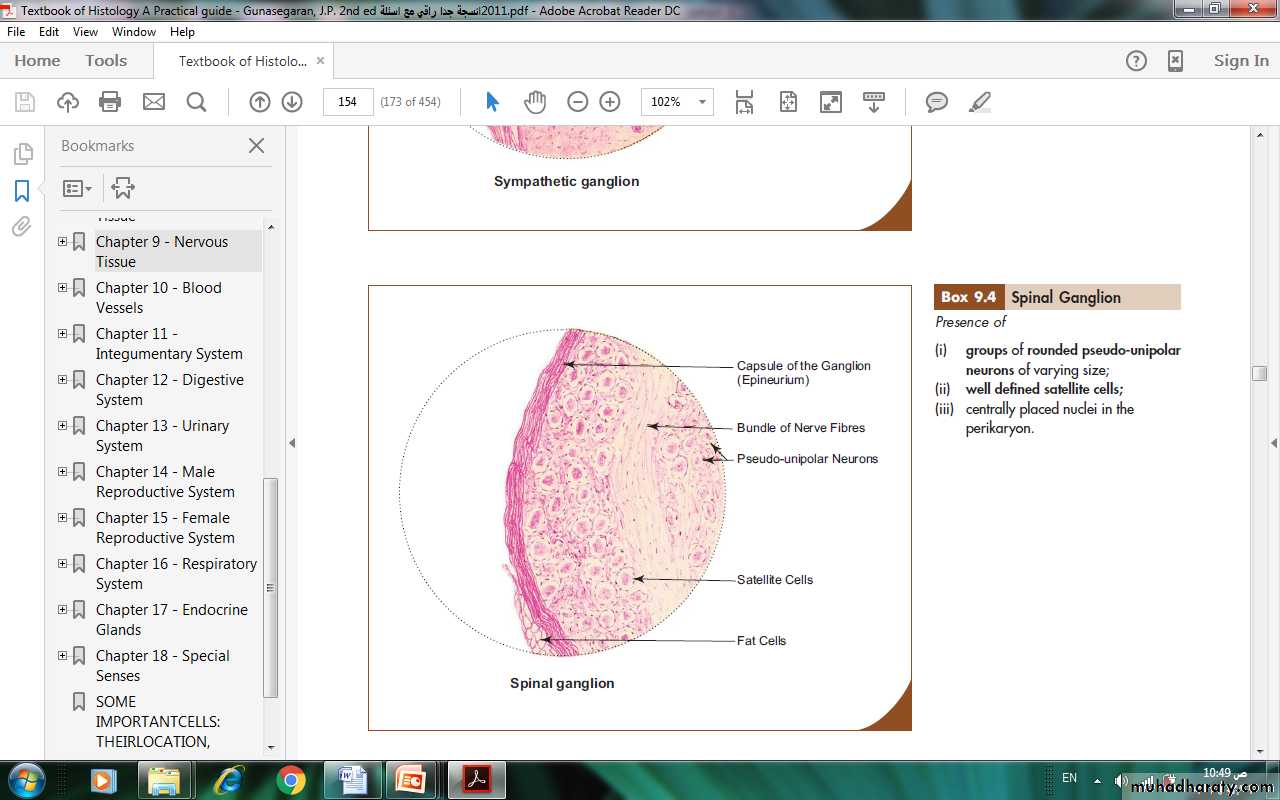Image resolution: width=1280 pixels, height=800 pixels.
Task: Expand Chapter 12 - Digestive System bookmark
Action: pyautogui.click(x=62, y=380)
